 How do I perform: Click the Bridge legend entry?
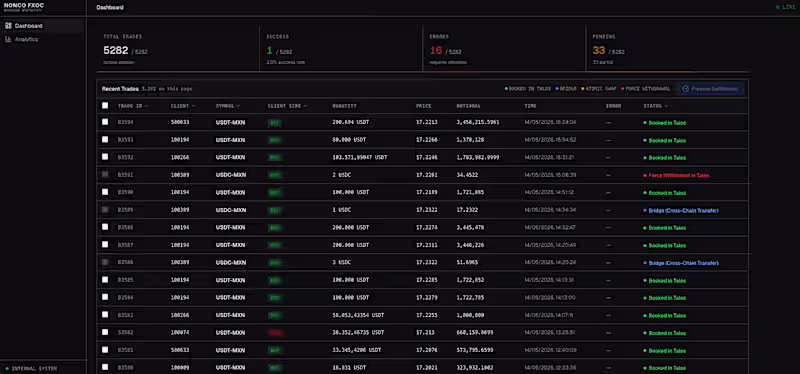click(566, 89)
